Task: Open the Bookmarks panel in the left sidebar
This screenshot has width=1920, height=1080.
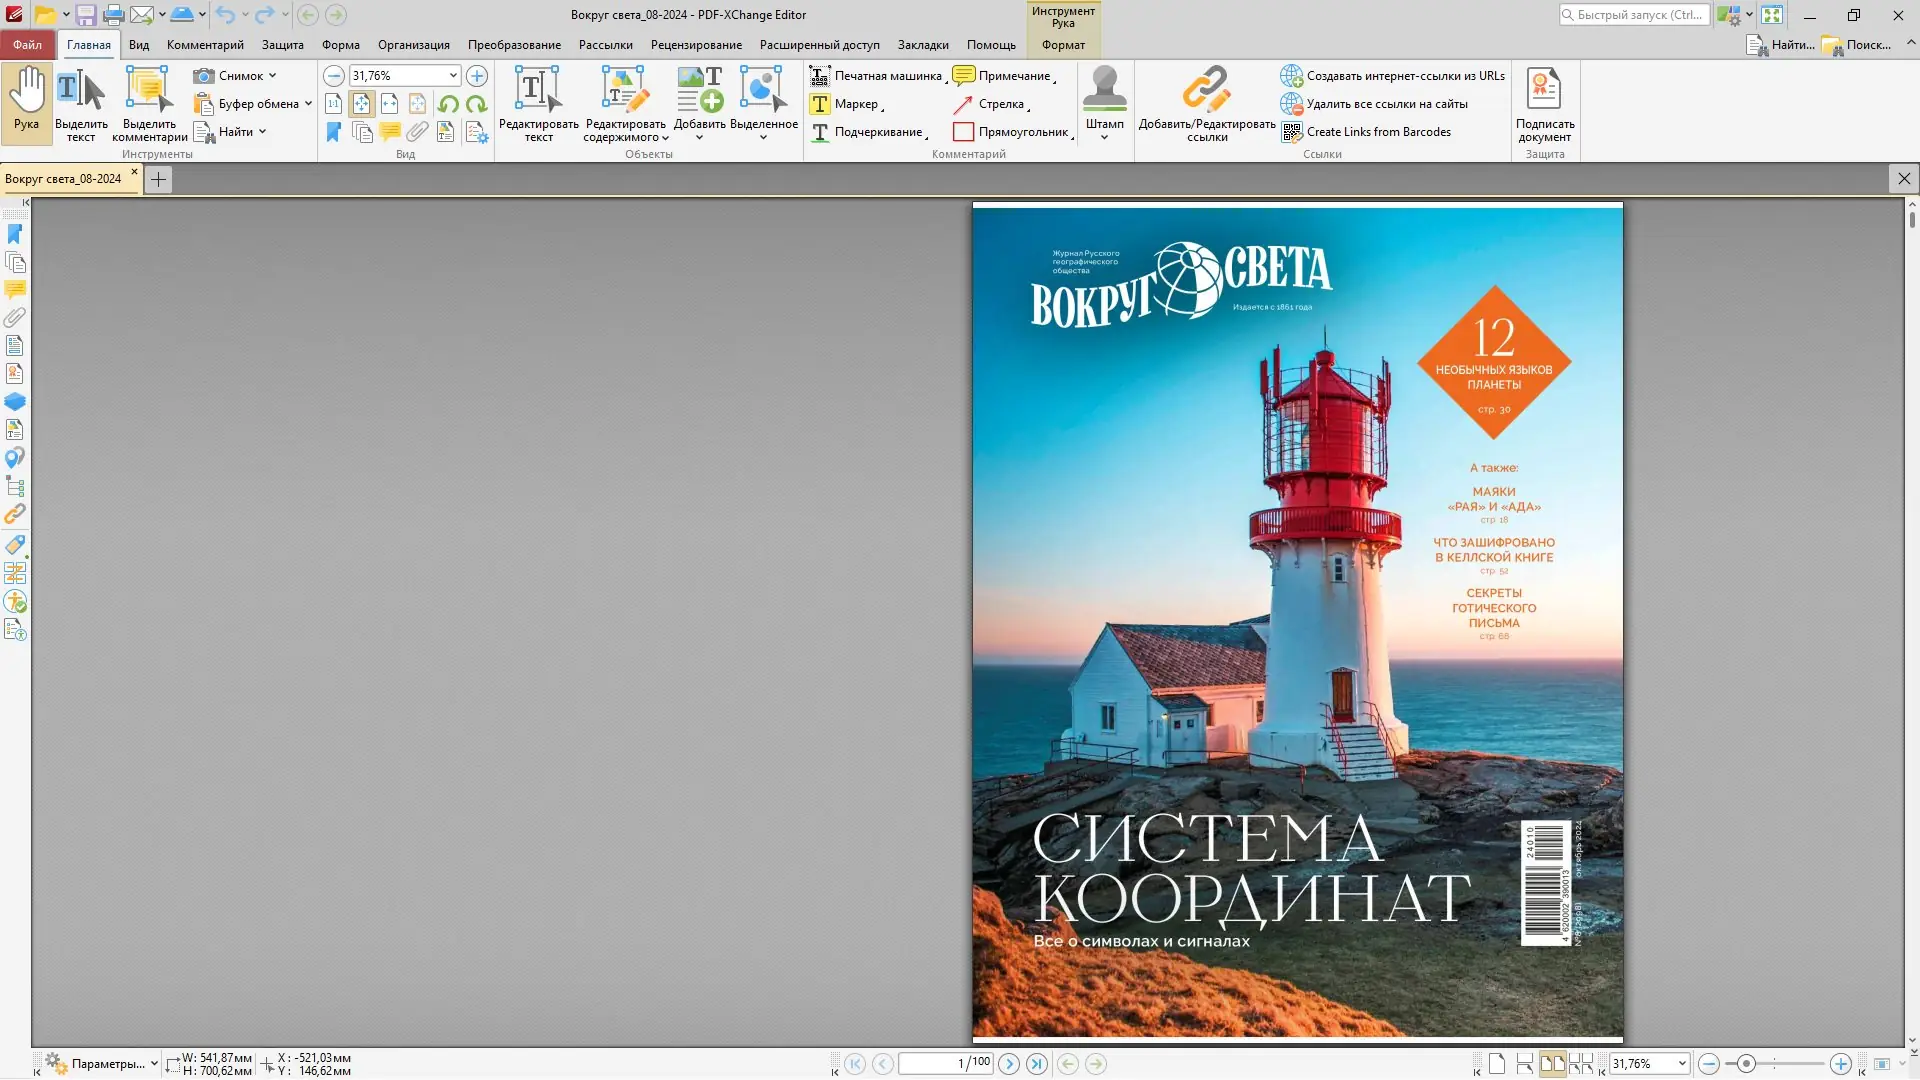Action: [15, 233]
